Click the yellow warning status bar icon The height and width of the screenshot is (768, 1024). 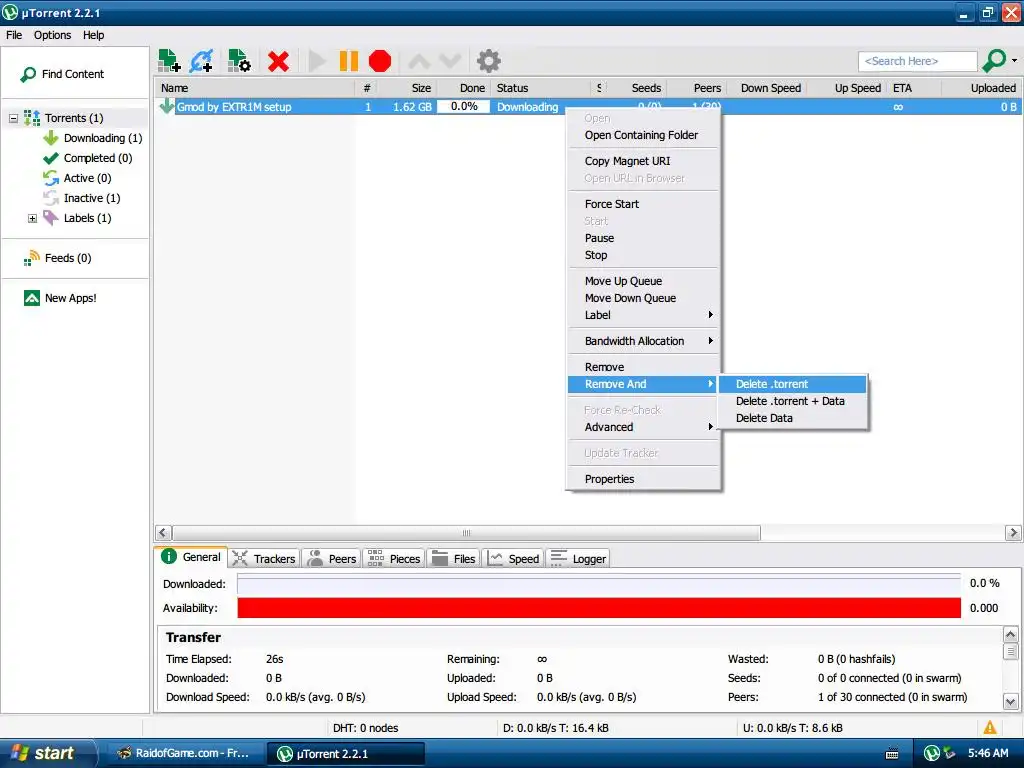(x=990, y=728)
